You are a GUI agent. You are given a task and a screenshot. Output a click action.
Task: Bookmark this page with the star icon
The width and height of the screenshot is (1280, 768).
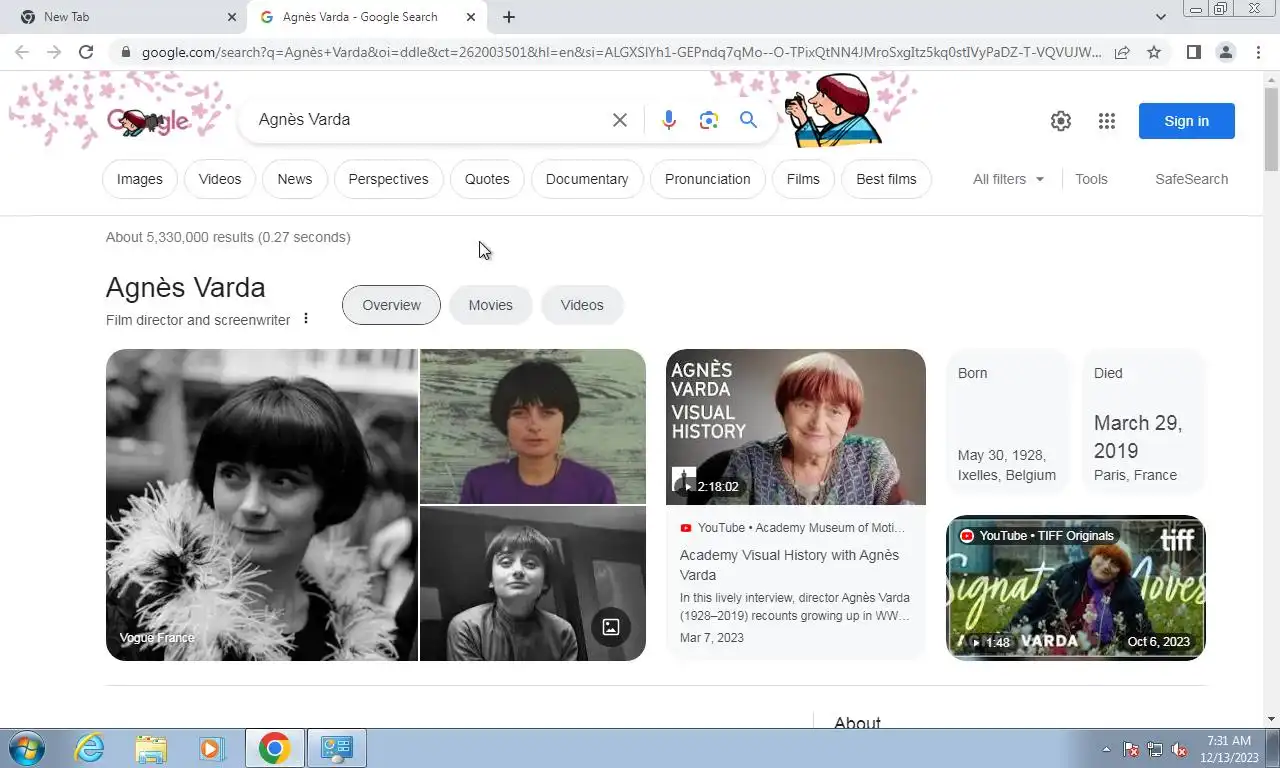1154,52
